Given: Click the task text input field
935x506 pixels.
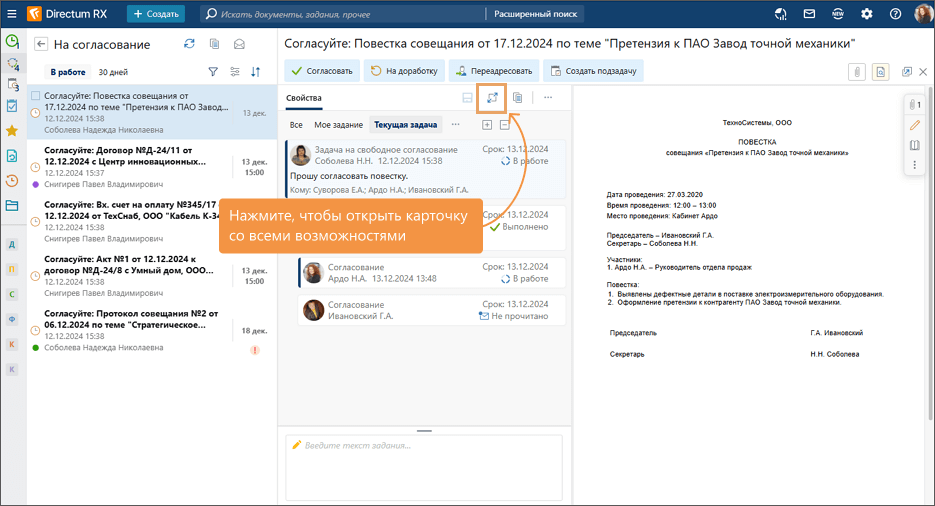Looking at the screenshot, I should [424, 468].
